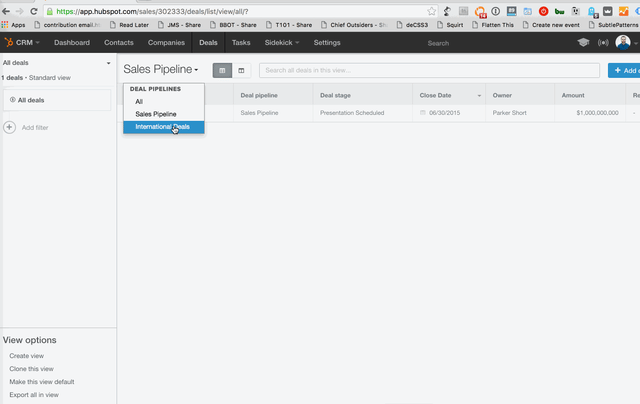Click the dark crown extension icon
Image resolution: width=640 pixels, height=404 pixels.
point(608,11)
